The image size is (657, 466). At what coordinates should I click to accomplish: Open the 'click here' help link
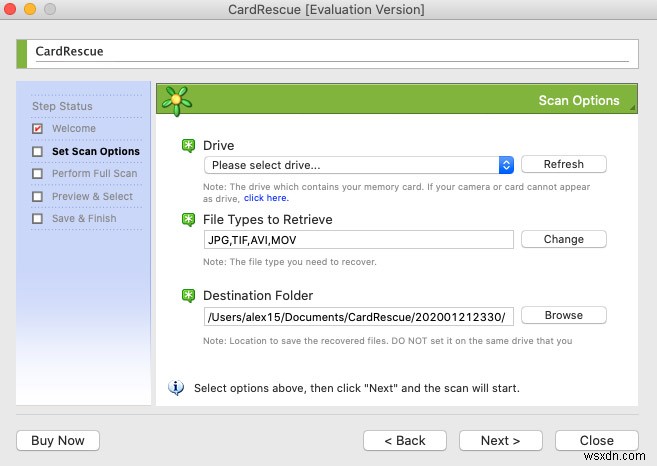pyautogui.click(x=266, y=198)
